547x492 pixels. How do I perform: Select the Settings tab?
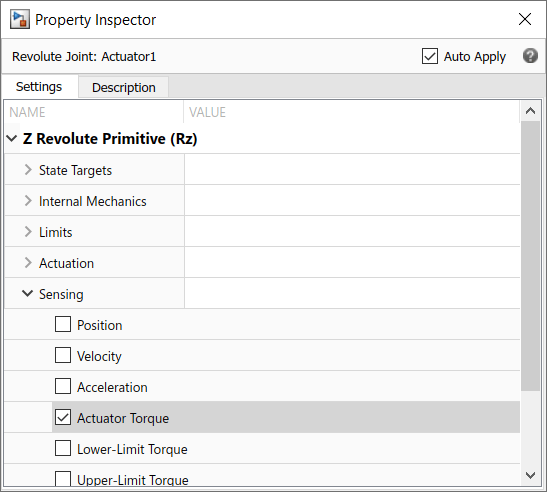point(39,87)
